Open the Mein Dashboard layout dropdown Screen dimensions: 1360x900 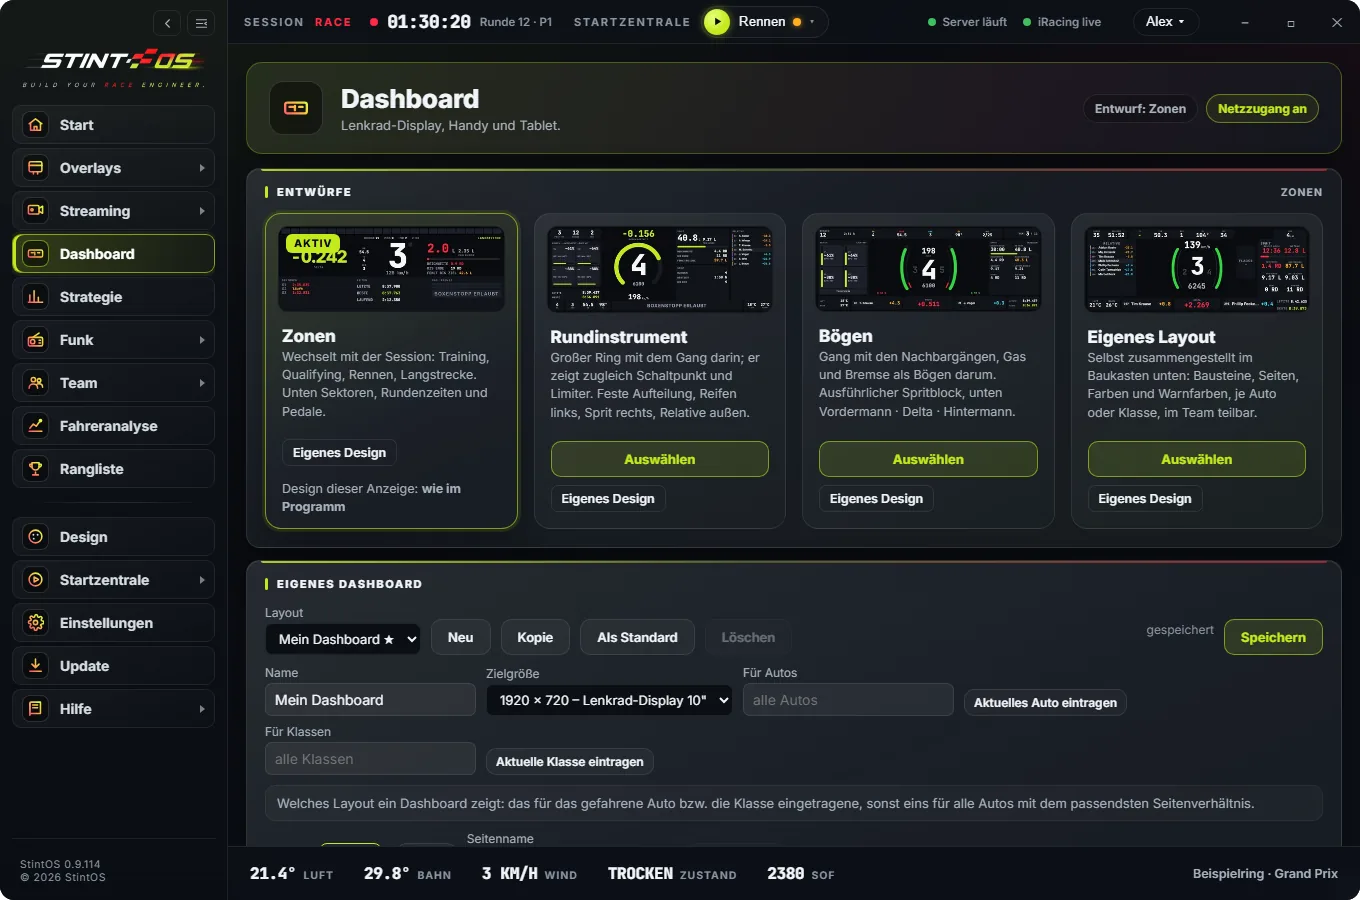[342, 639]
